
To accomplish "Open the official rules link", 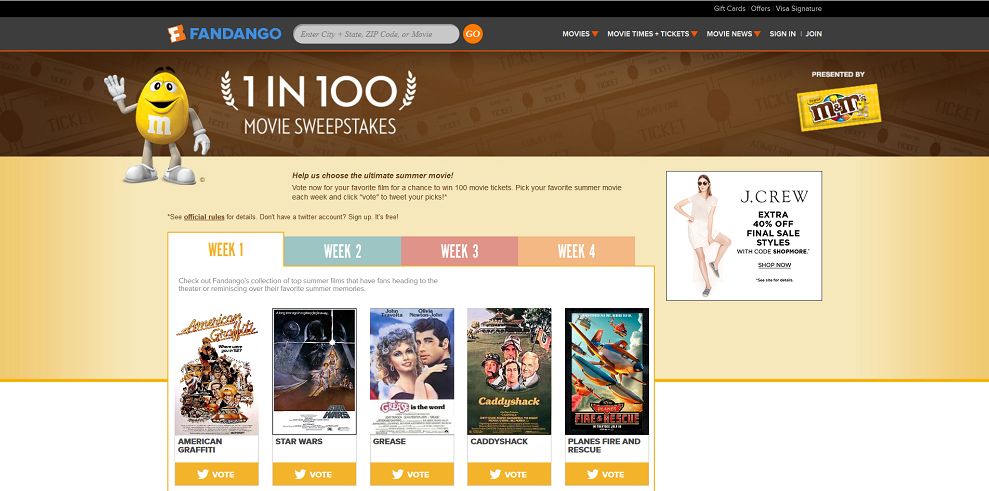I will (x=204, y=217).
